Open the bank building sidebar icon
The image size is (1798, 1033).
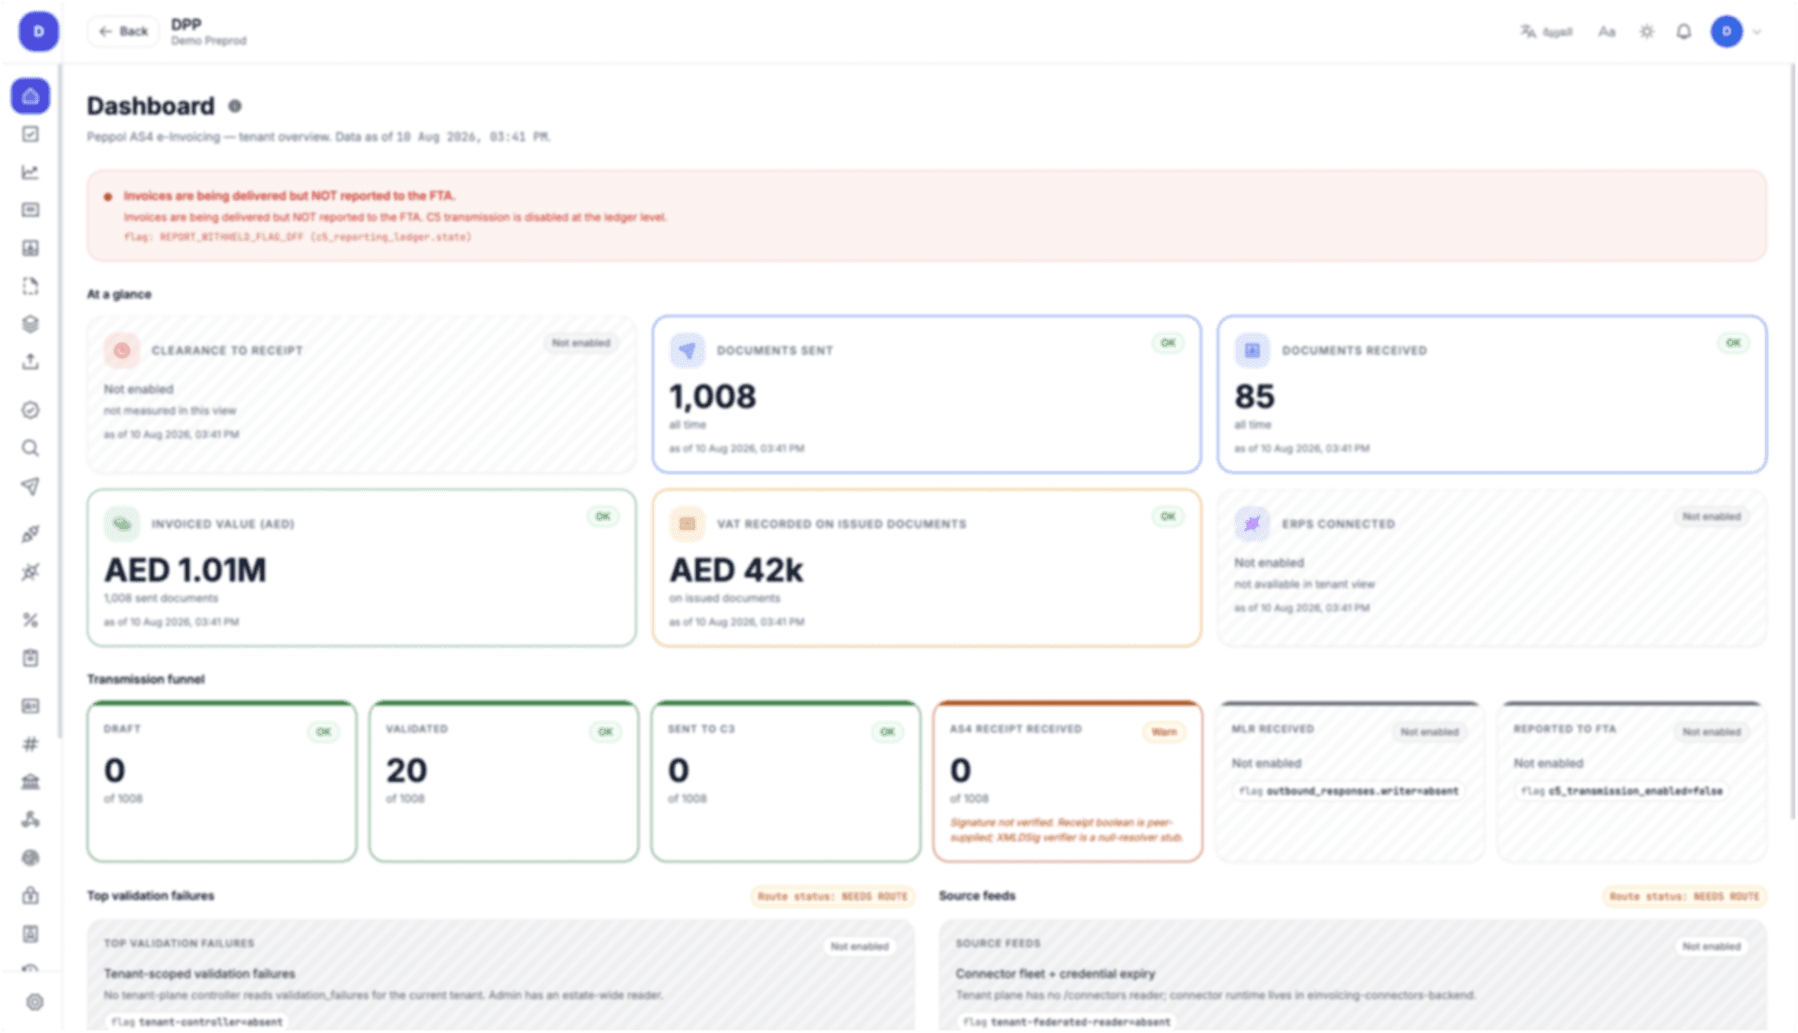(31, 782)
